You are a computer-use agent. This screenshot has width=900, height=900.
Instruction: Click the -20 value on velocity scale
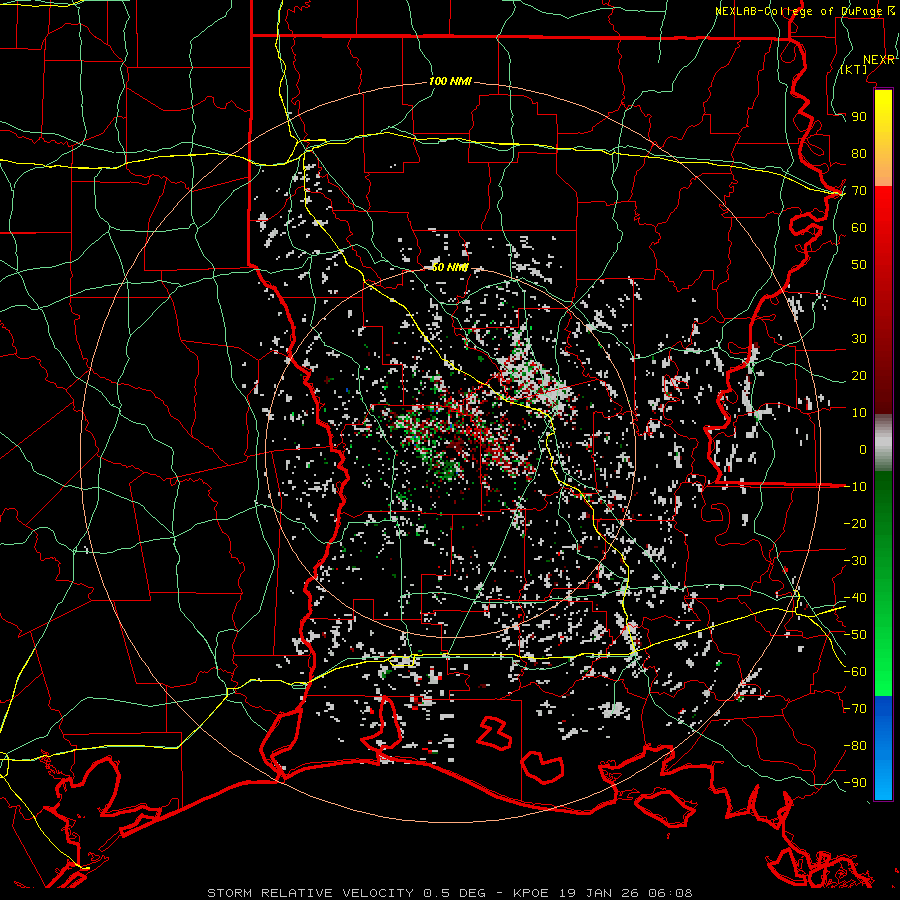tap(855, 523)
